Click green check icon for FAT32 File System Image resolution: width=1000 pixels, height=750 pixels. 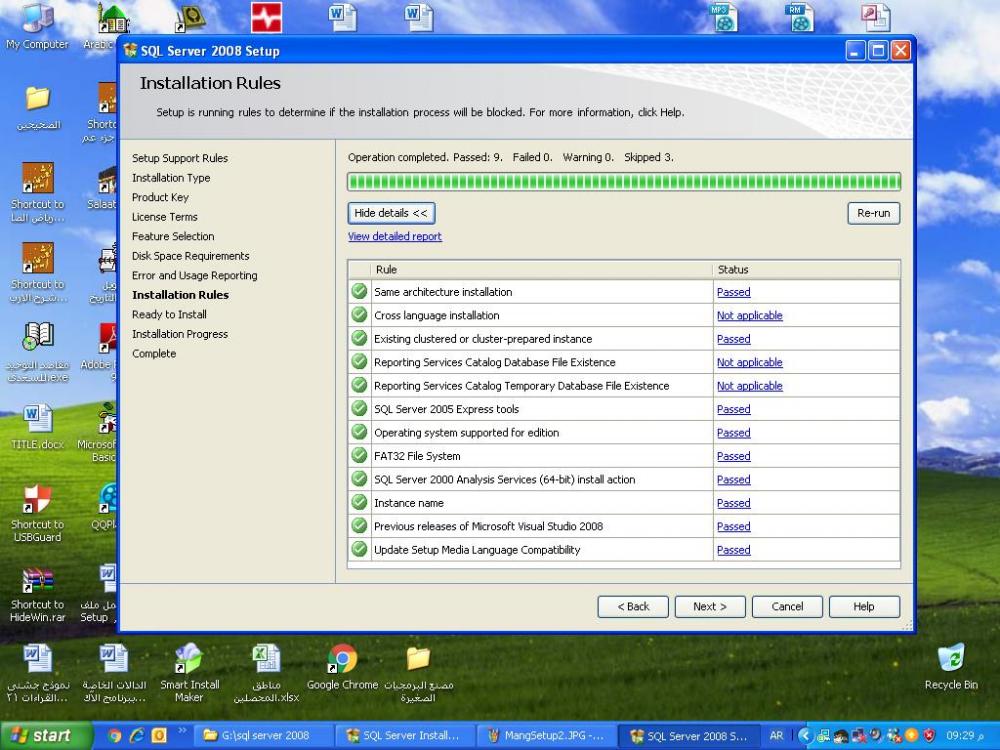(360, 455)
